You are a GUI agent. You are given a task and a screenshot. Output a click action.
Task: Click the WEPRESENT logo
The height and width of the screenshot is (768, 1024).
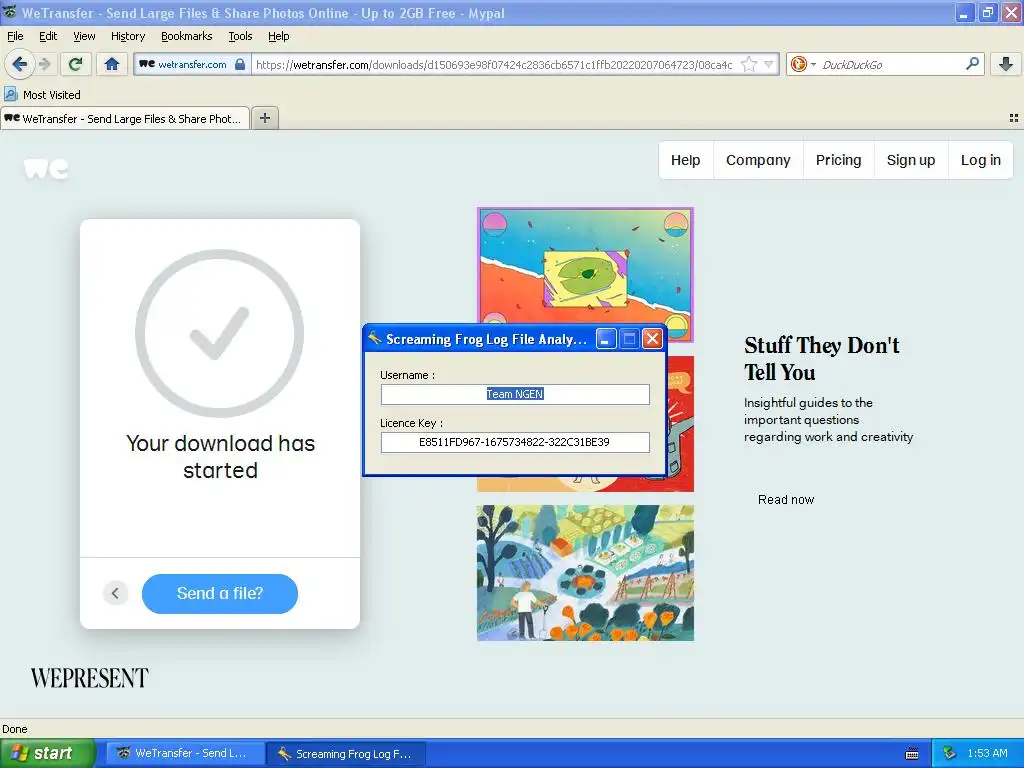(89, 678)
